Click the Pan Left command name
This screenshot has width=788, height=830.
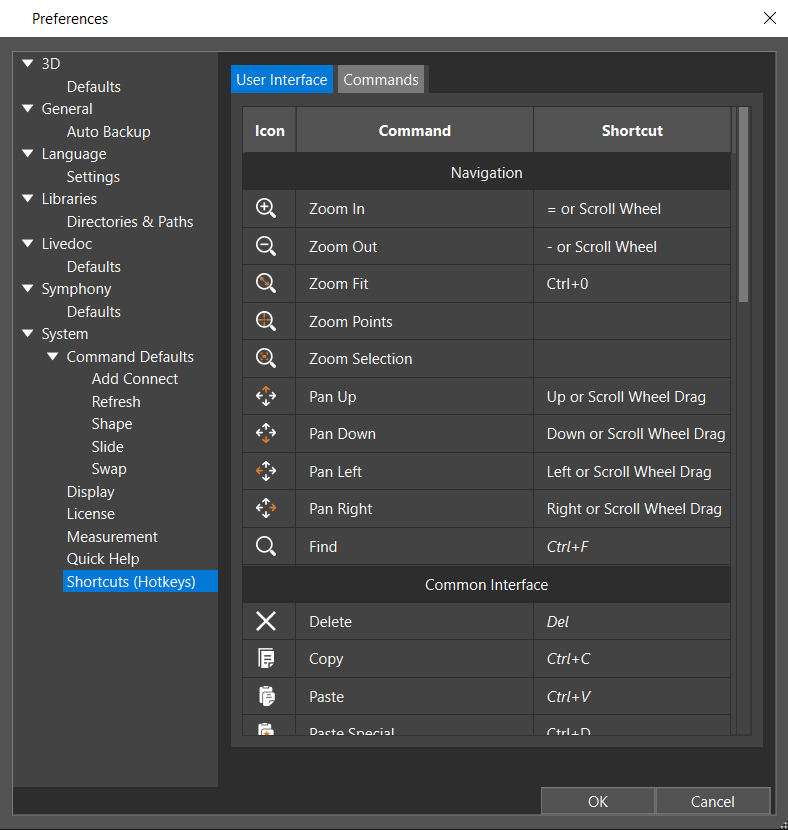[x=336, y=471]
